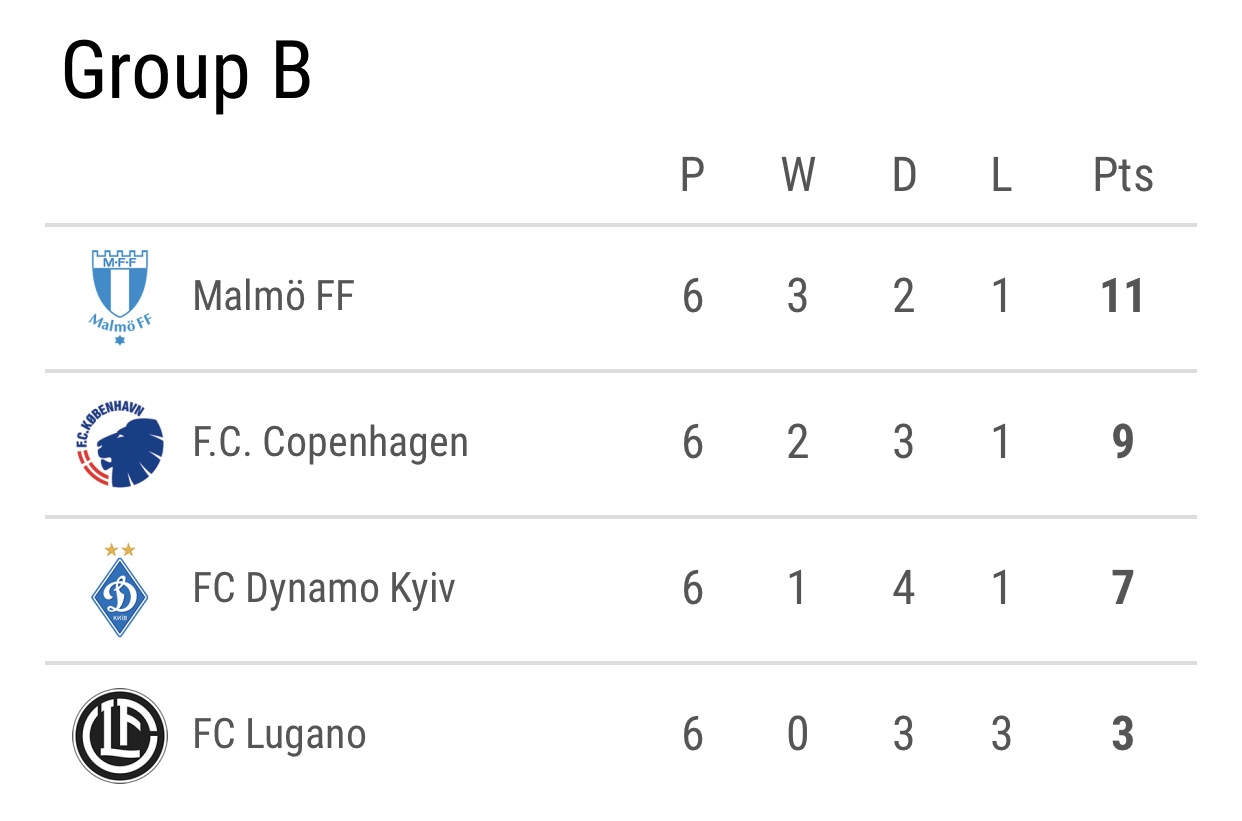Click the P column header

point(692,176)
